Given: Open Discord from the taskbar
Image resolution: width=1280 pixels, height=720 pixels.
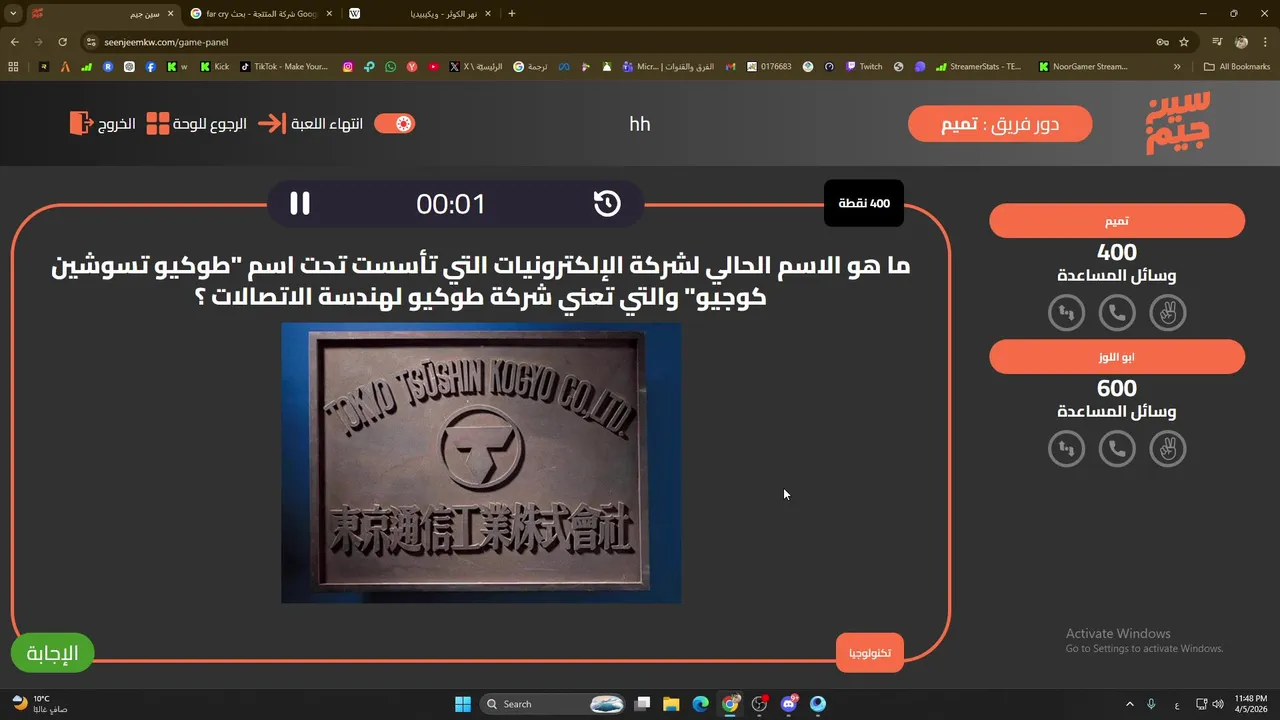Looking at the screenshot, I should [789, 704].
